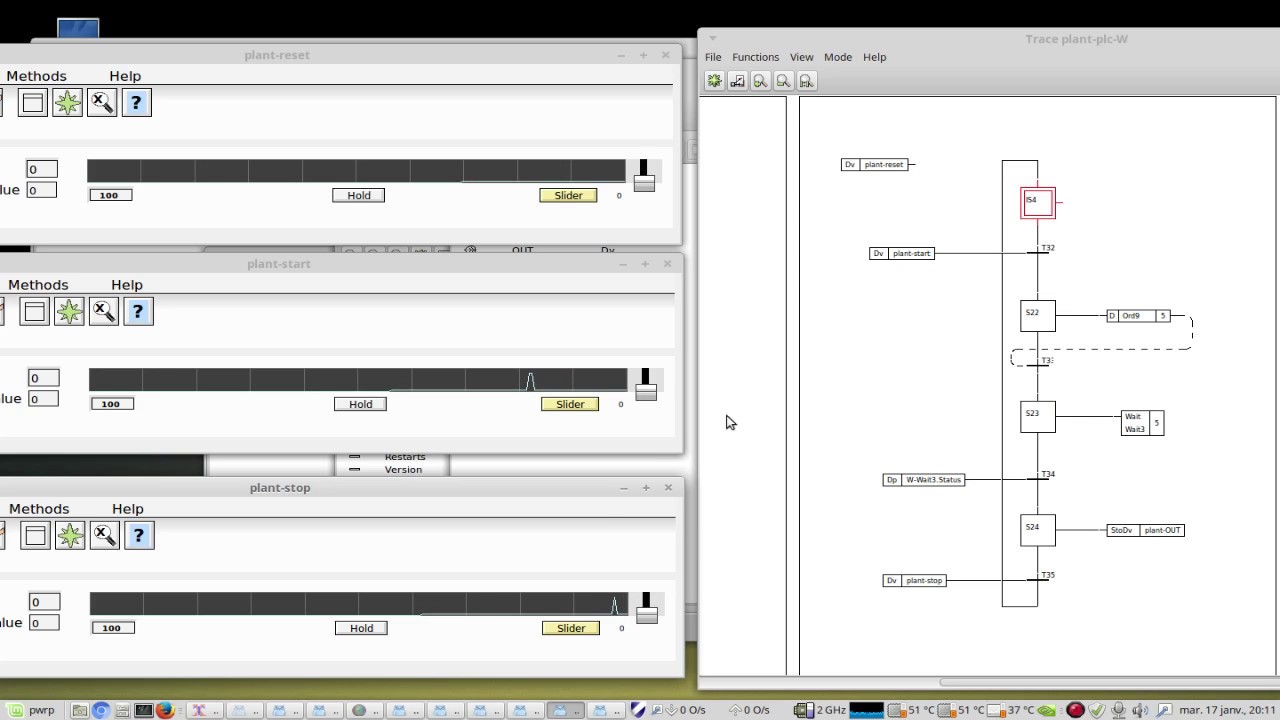Open the Methods menu in plant-reset
The width and height of the screenshot is (1280, 720).
pyautogui.click(x=36, y=76)
